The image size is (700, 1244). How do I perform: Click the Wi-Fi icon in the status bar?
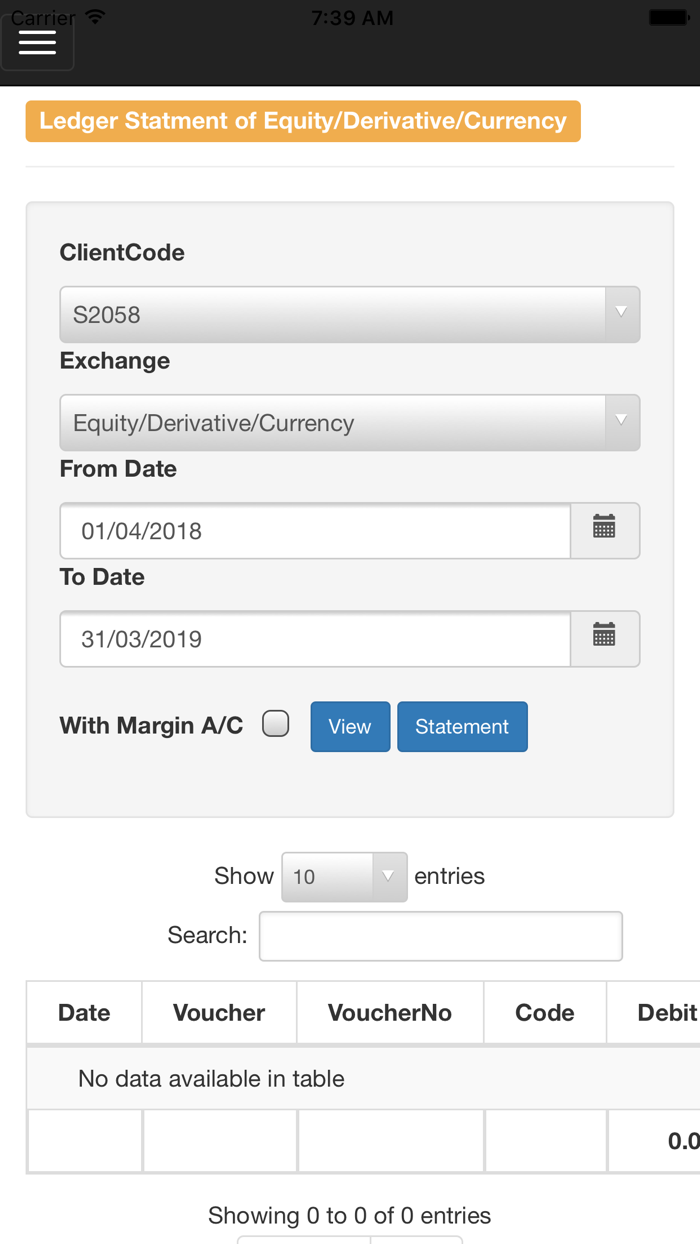tap(93, 15)
